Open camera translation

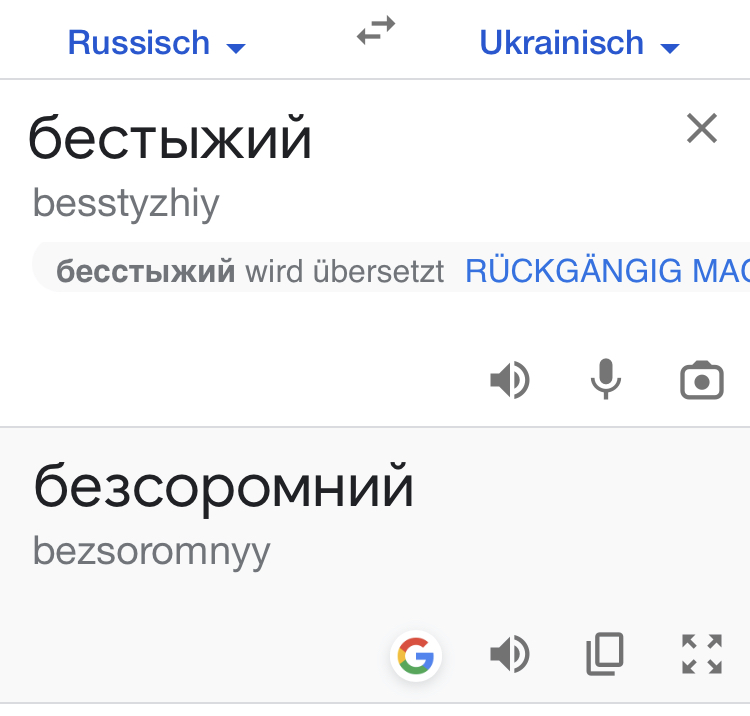(702, 380)
